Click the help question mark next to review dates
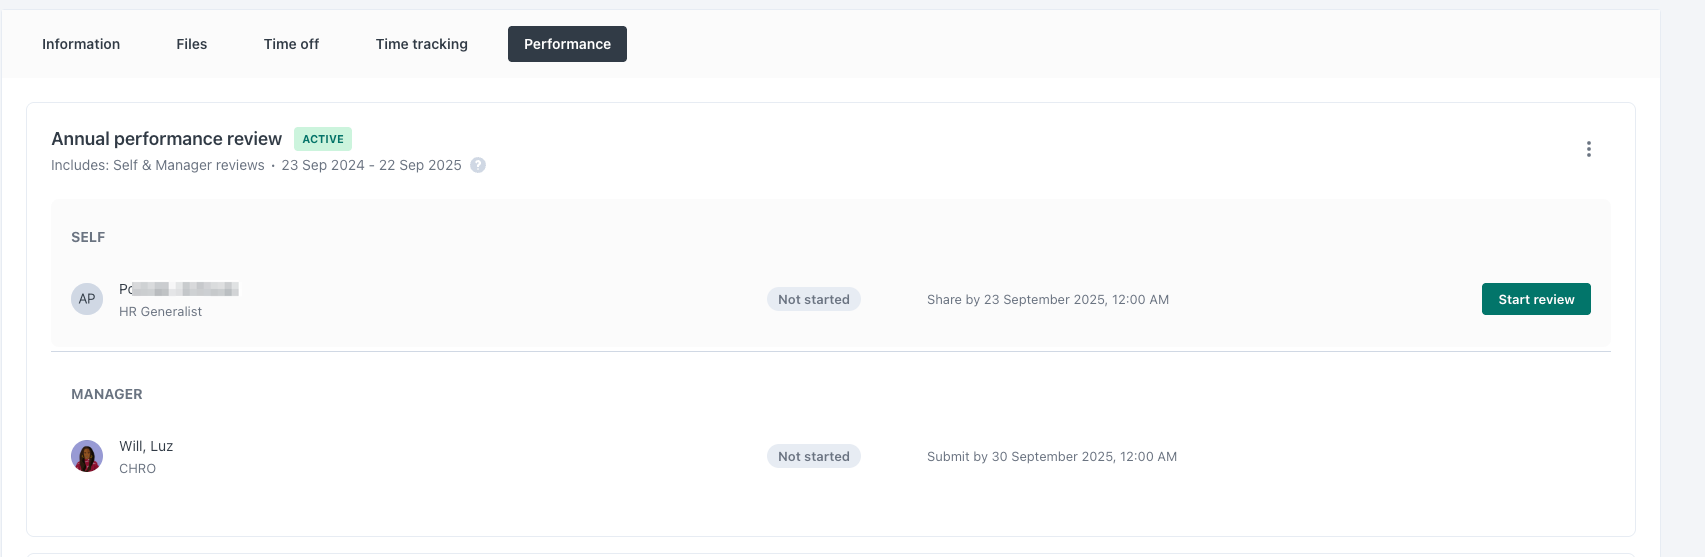 478,165
